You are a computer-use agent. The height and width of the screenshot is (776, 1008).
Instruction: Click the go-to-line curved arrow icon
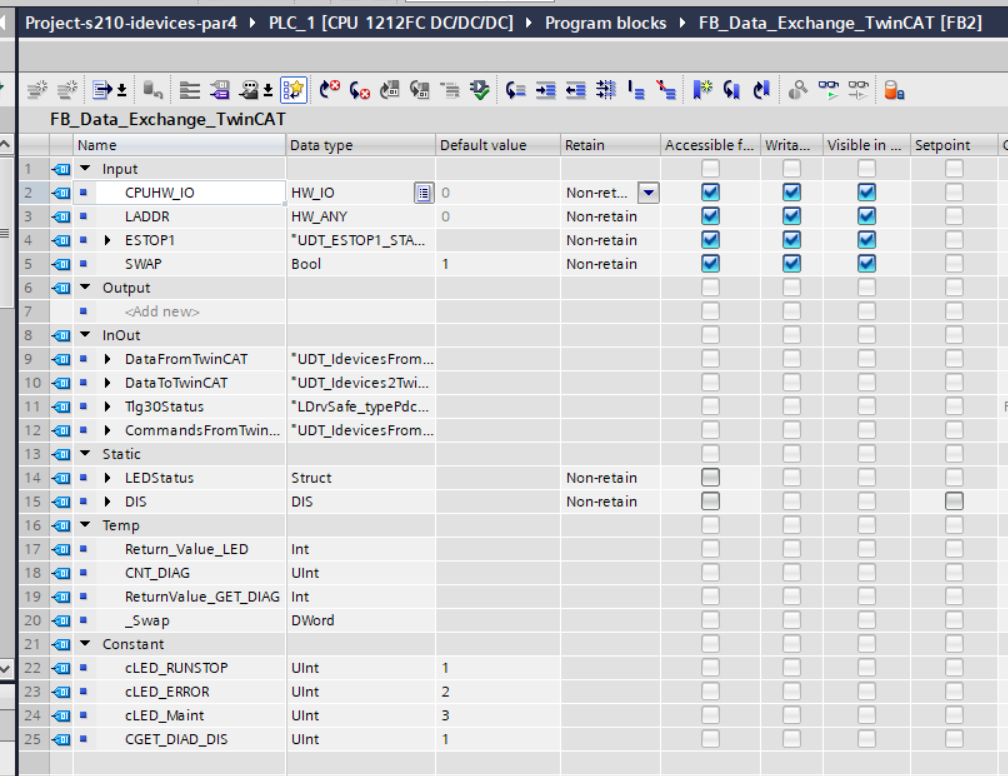pos(516,90)
